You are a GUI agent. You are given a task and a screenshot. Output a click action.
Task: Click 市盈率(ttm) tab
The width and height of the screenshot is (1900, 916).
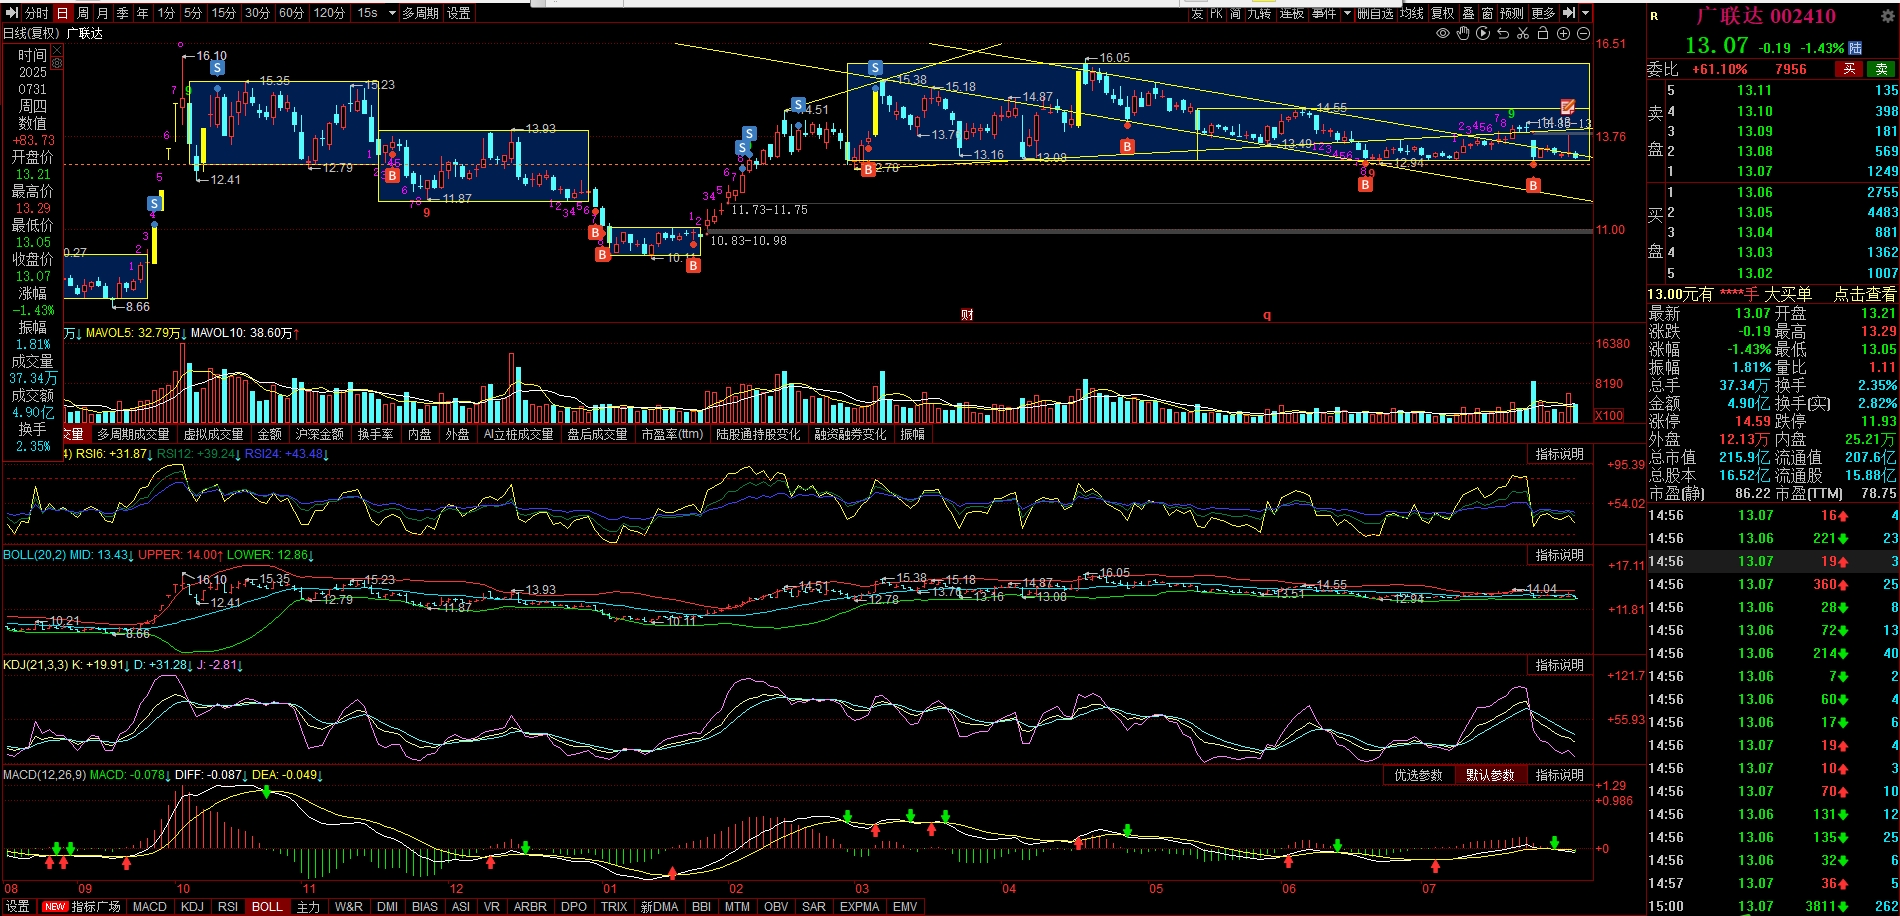pyautogui.click(x=672, y=434)
